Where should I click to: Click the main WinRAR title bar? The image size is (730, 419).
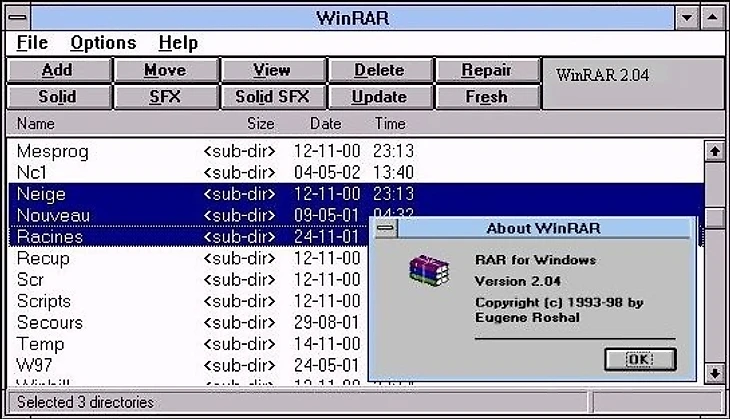coord(352,18)
